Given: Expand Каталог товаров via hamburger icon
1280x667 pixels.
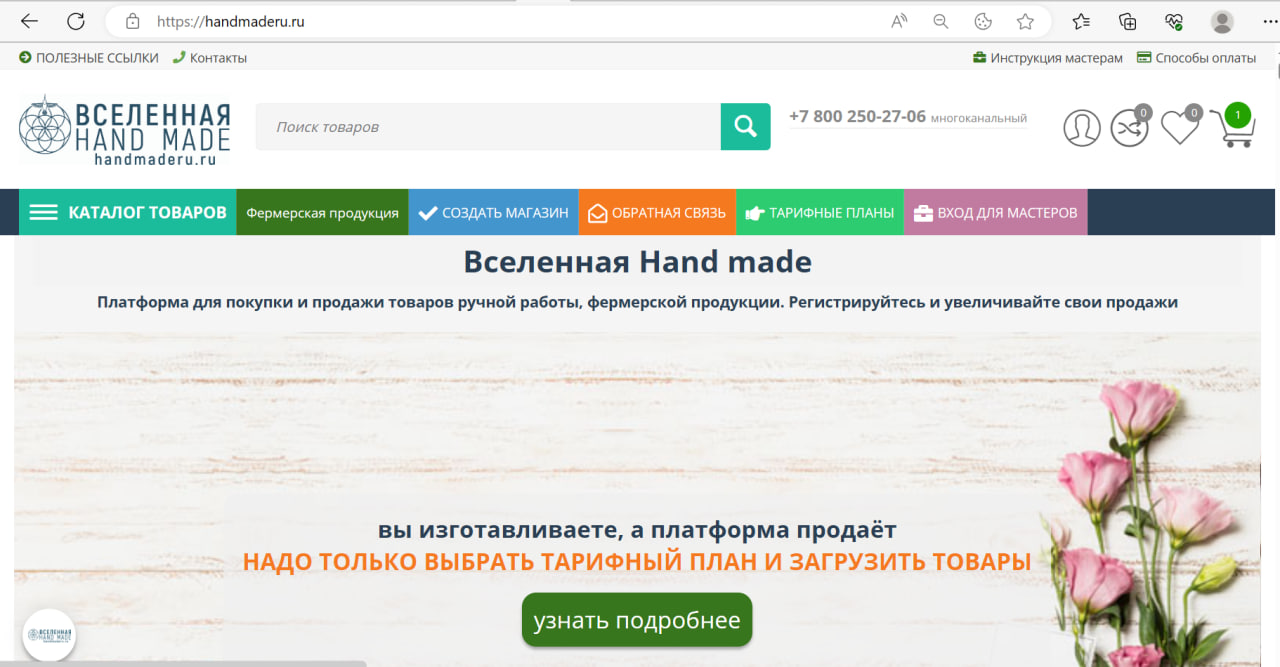Looking at the screenshot, I should click(42, 211).
